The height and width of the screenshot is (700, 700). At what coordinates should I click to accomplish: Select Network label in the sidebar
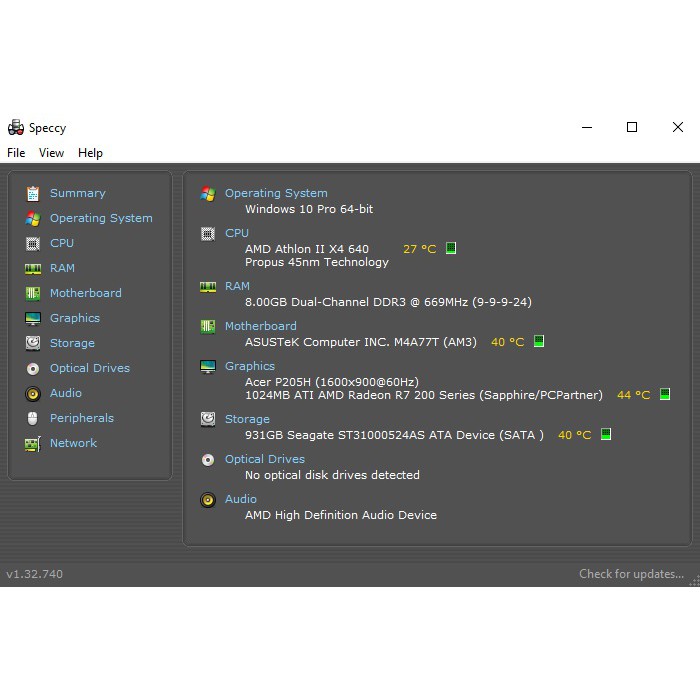tap(73, 443)
